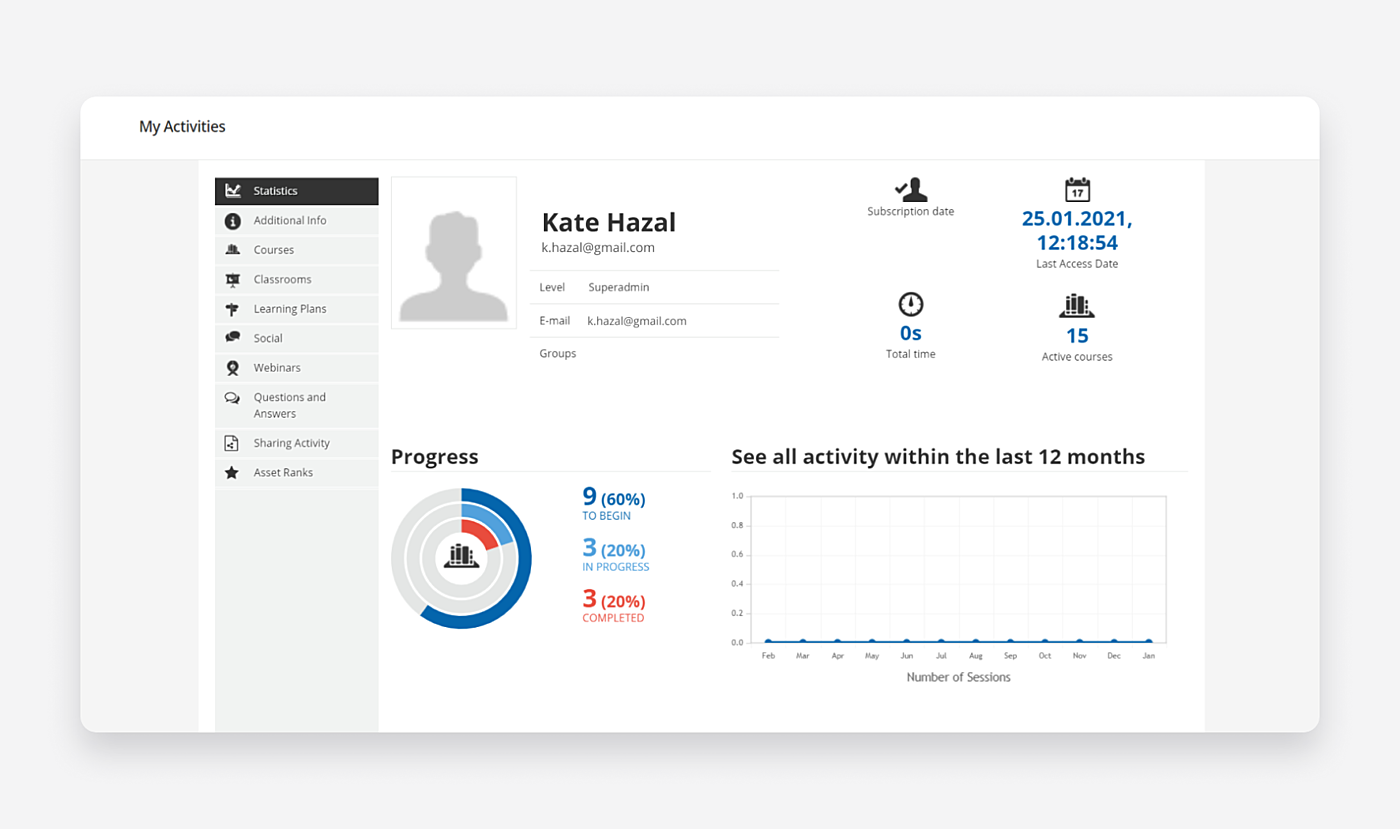Click the Social chat bubble icon

click(x=233, y=338)
